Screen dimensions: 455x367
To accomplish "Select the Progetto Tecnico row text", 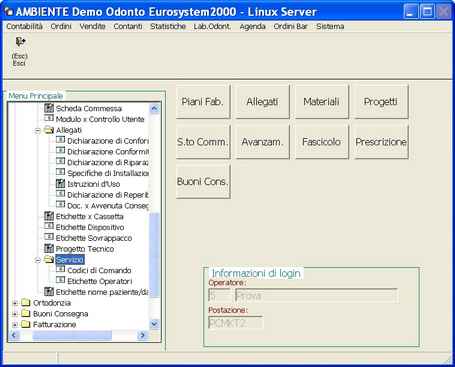I will (85, 249).
